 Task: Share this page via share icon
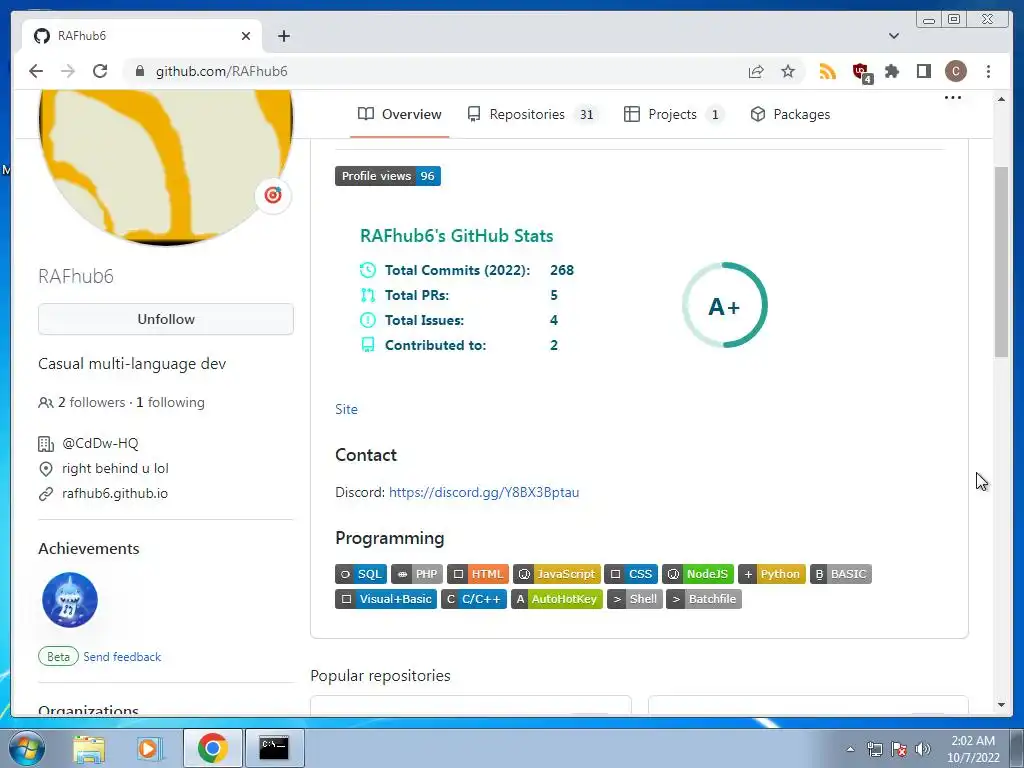(x=756, y=71)
